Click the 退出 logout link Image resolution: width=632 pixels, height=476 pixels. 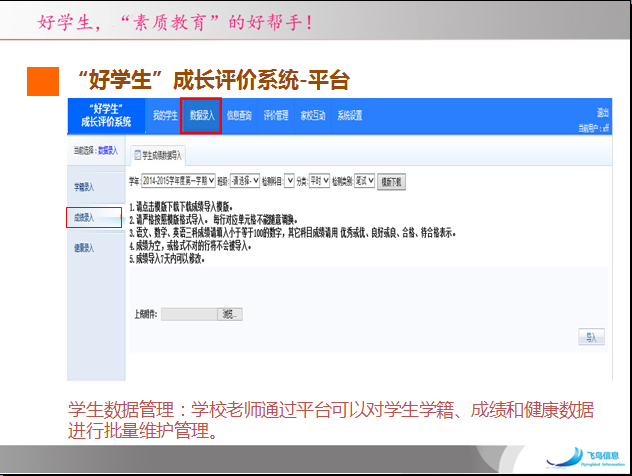(x=602, y=112)
